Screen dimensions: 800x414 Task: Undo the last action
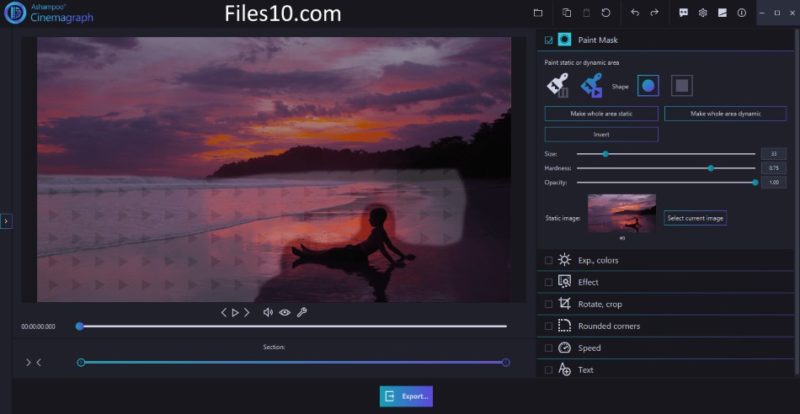[x=635, y=13]
